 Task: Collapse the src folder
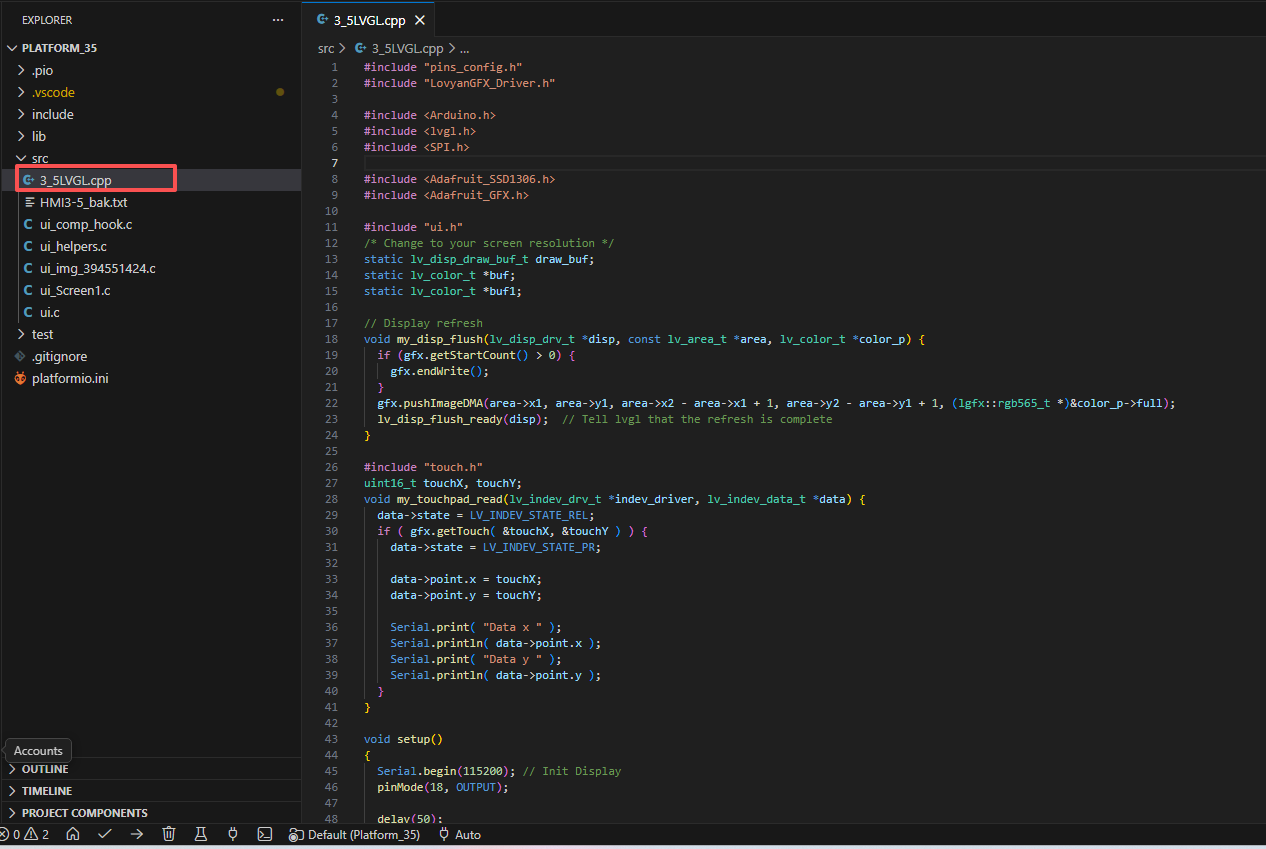click(39, 158)
